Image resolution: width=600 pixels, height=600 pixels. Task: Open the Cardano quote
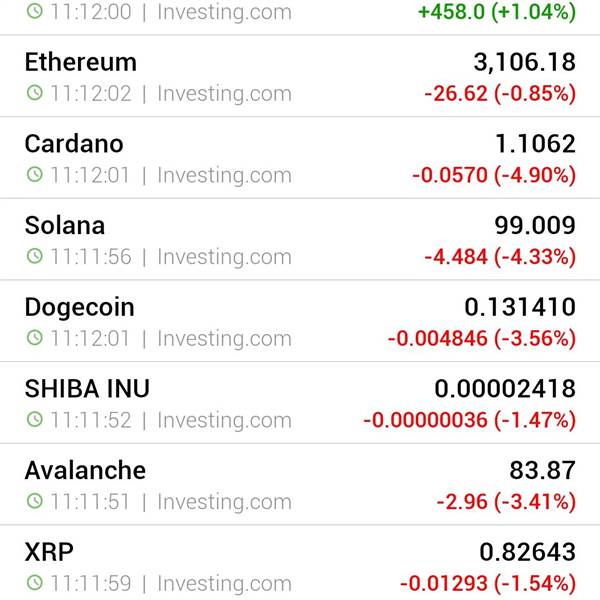pyautogui.click(x=300, y=158)
